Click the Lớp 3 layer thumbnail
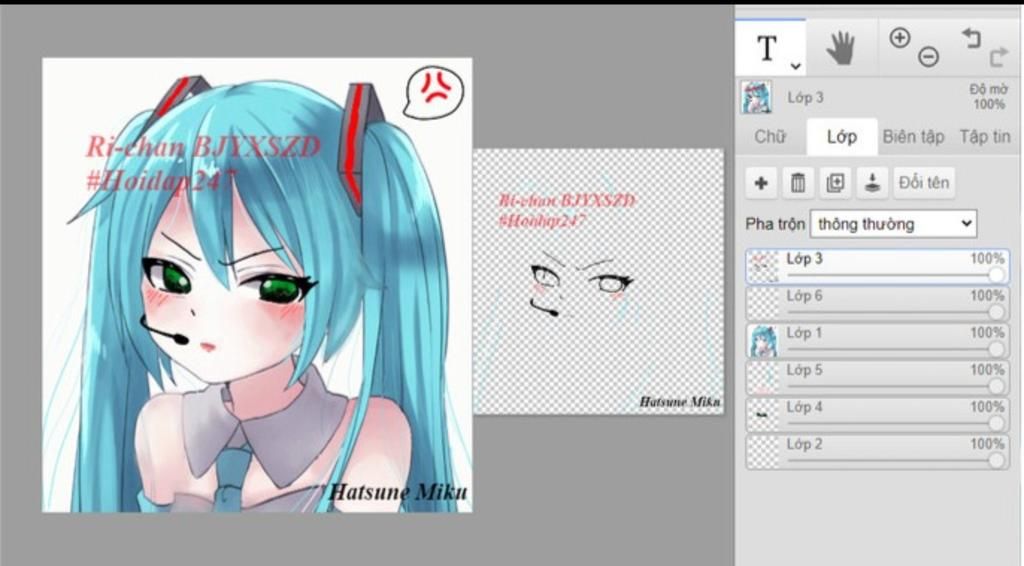Image resolution: width=1024 pixels, height=566 pixels. 763,266
